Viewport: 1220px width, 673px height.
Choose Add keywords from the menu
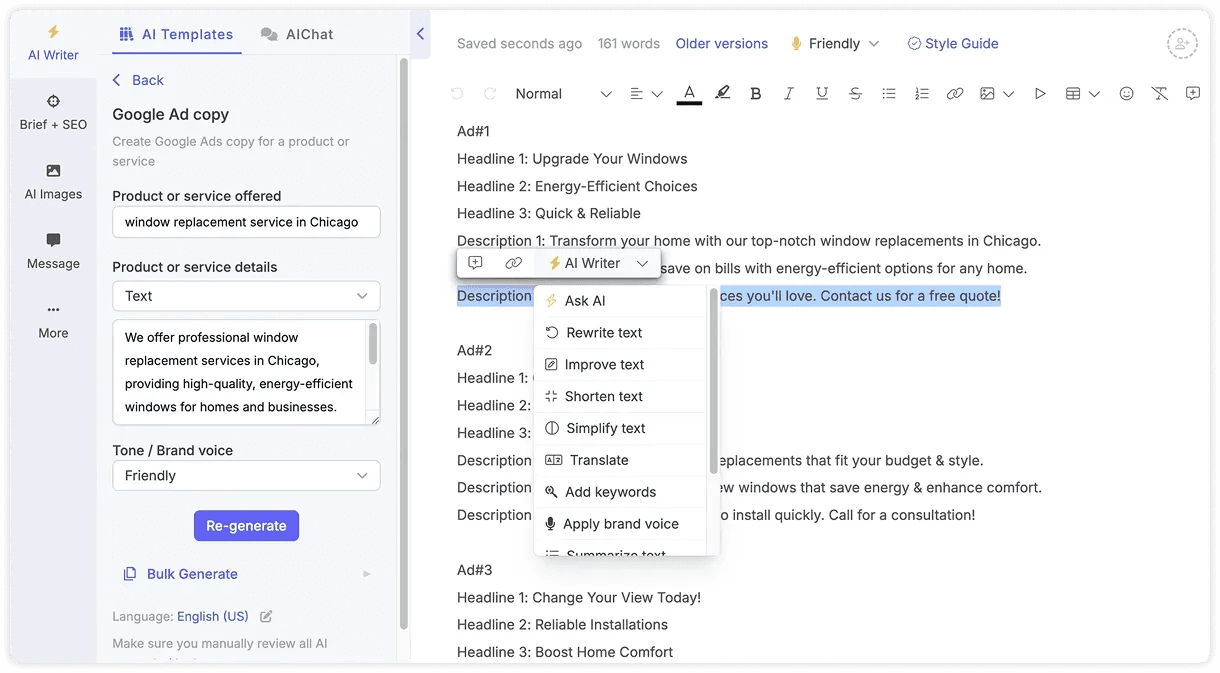[621, 492]
